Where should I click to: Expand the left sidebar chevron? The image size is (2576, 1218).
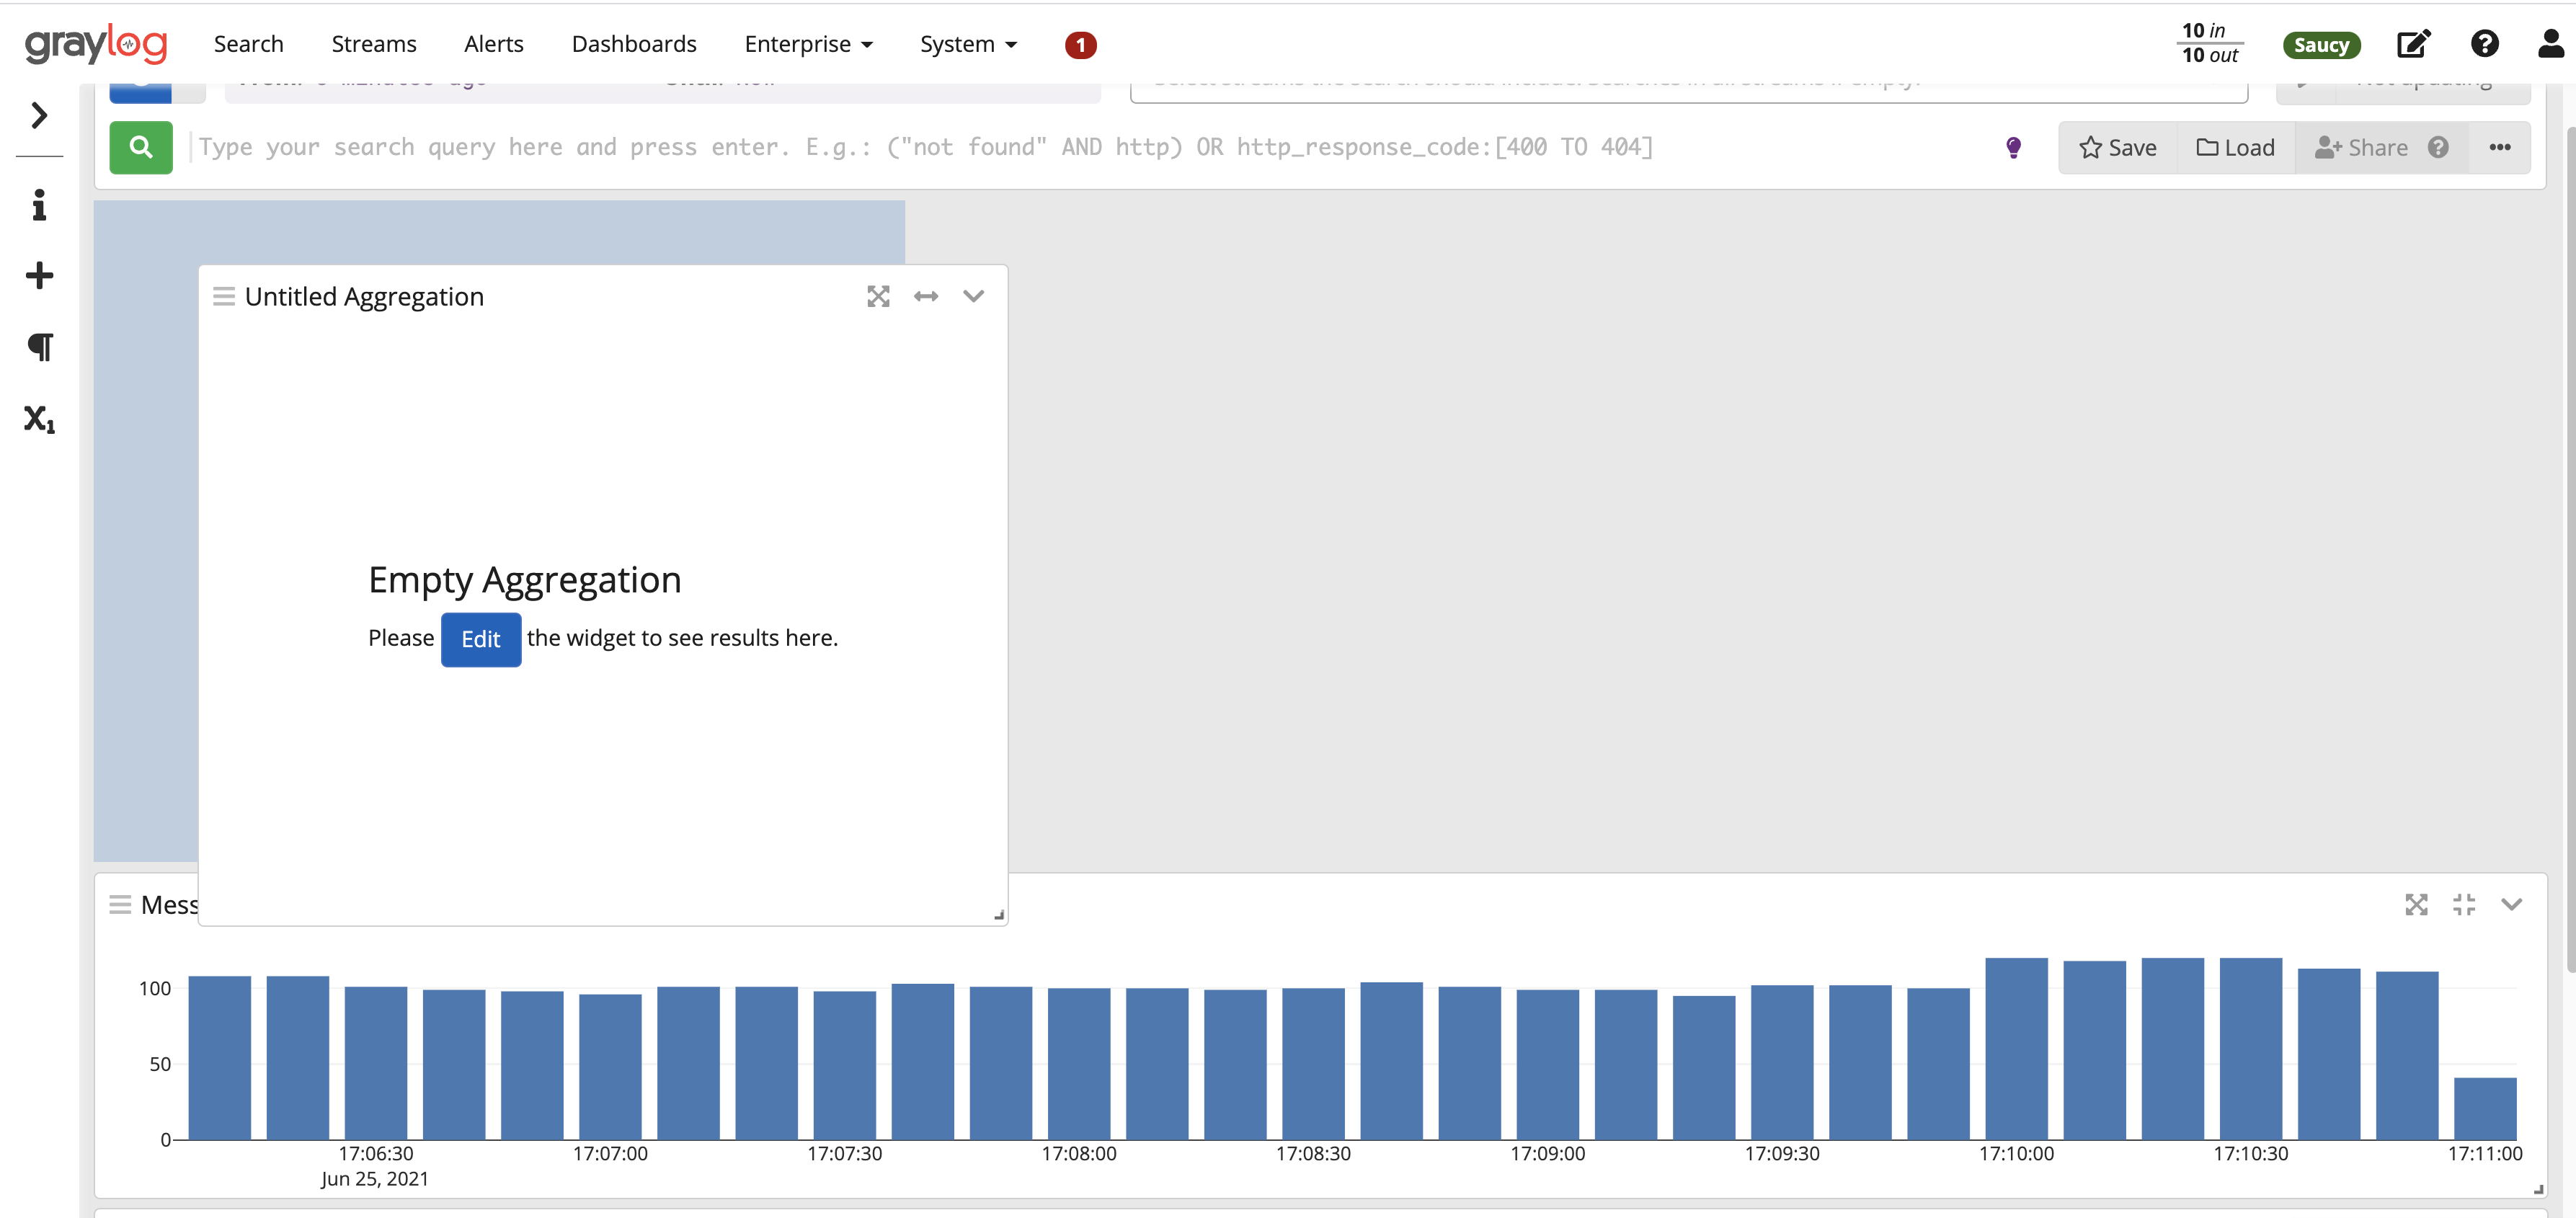tap(39, 115)
